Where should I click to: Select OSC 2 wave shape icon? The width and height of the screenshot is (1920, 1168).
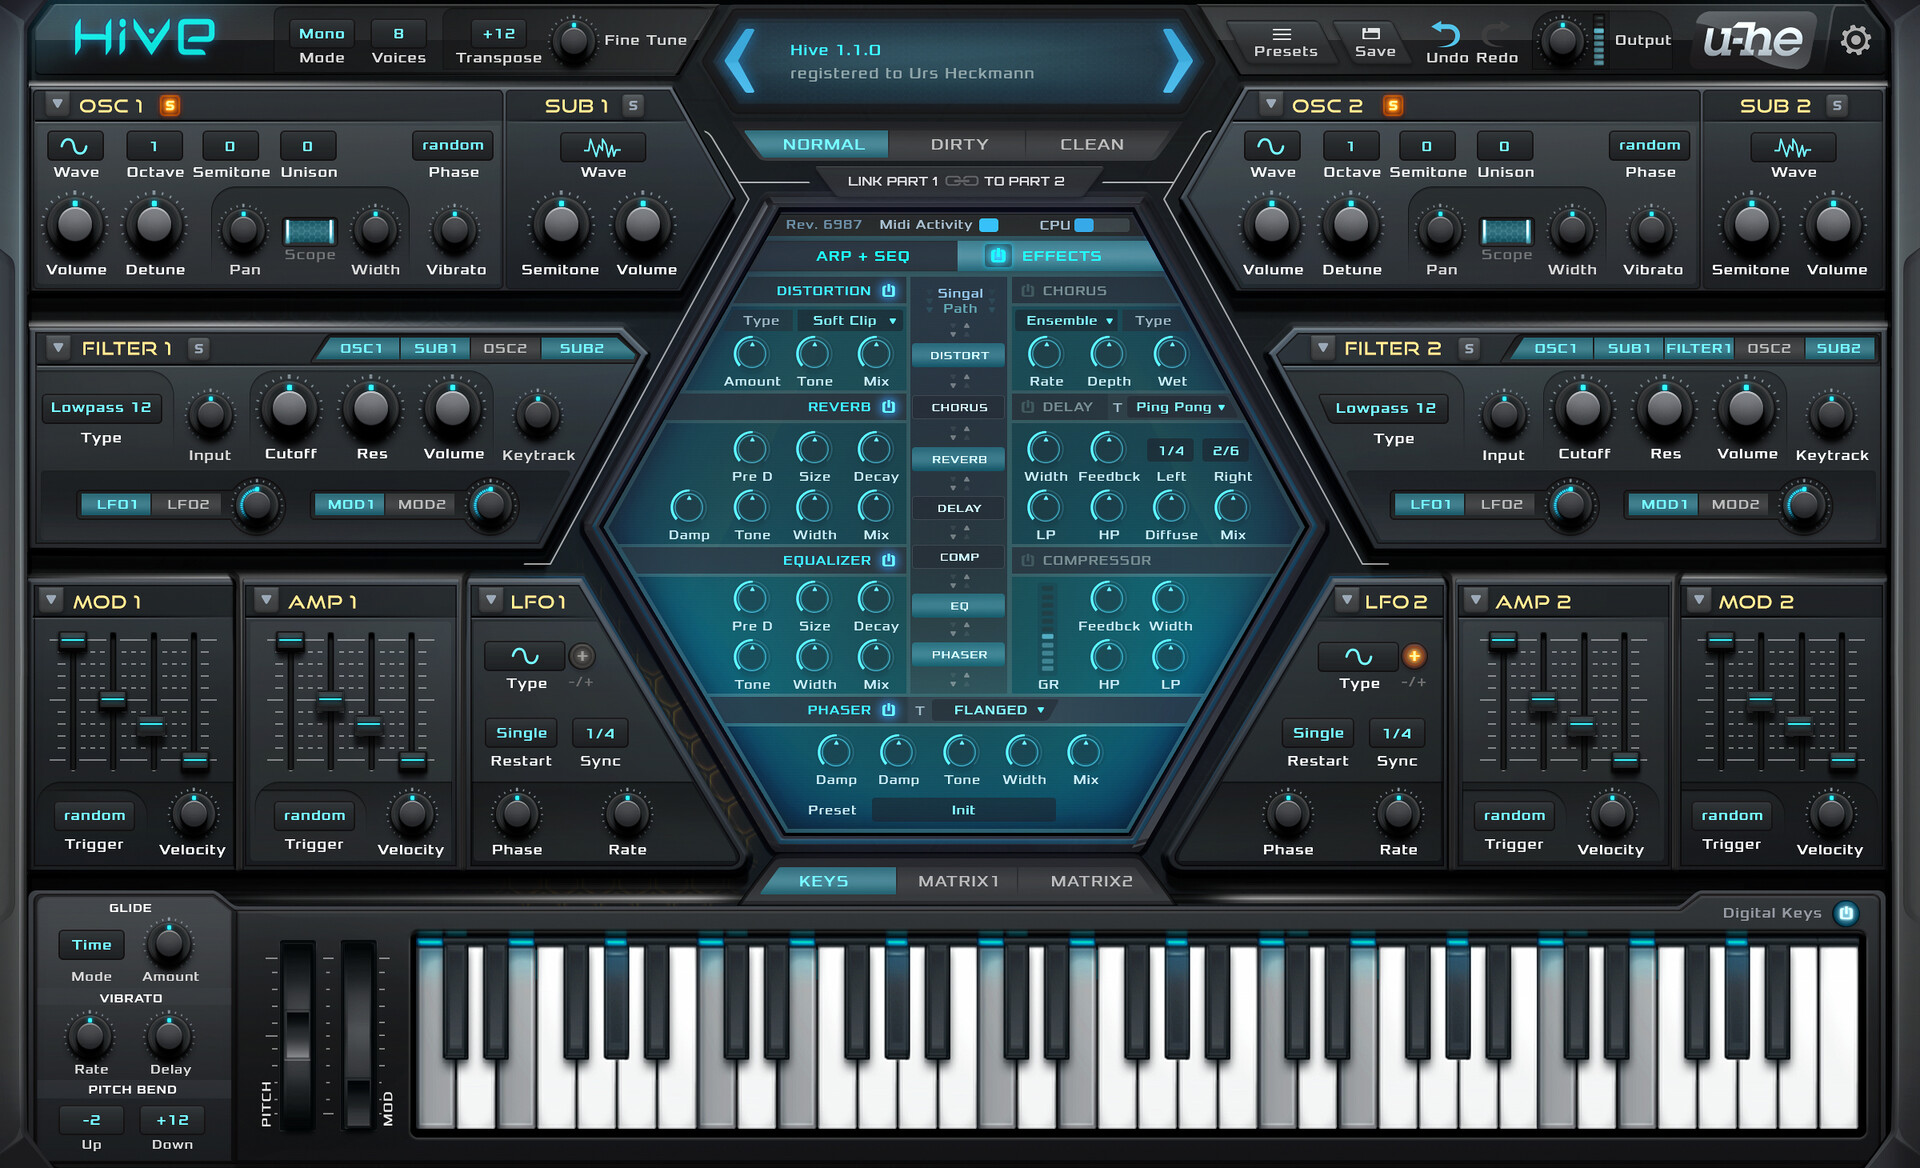[x=1271, y=146]
